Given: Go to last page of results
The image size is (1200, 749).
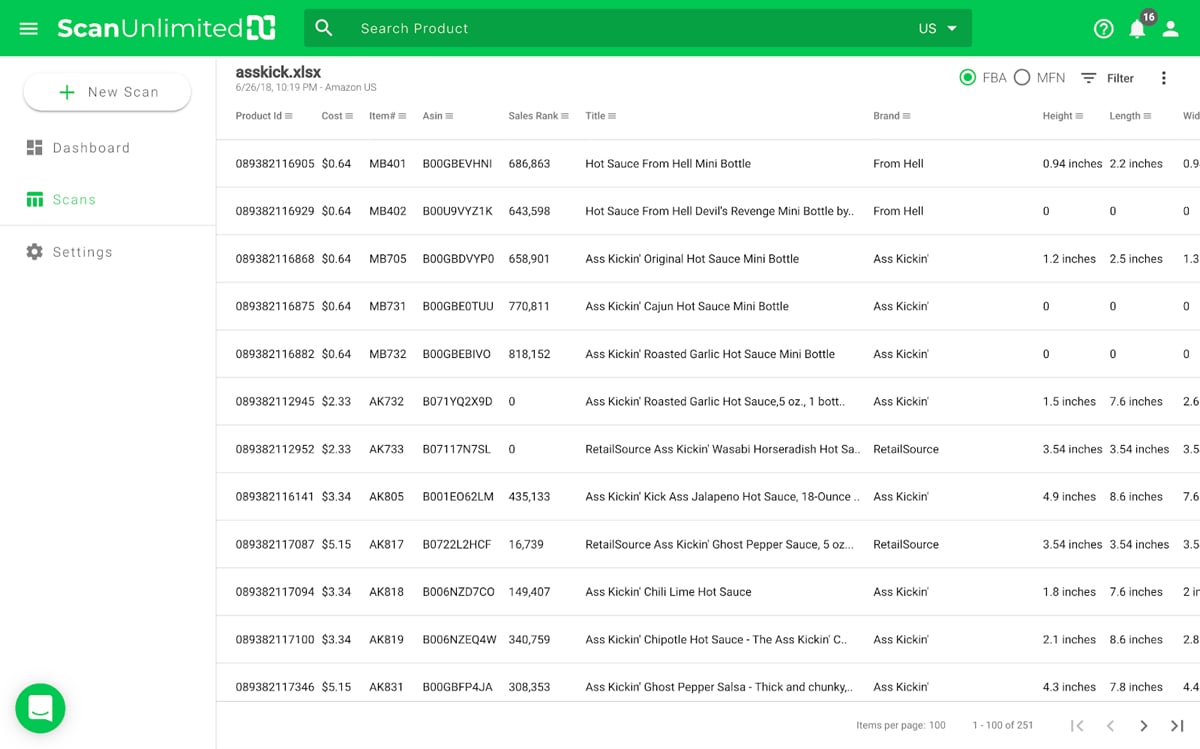Looking at the screenshot, I should point(1177,726).
